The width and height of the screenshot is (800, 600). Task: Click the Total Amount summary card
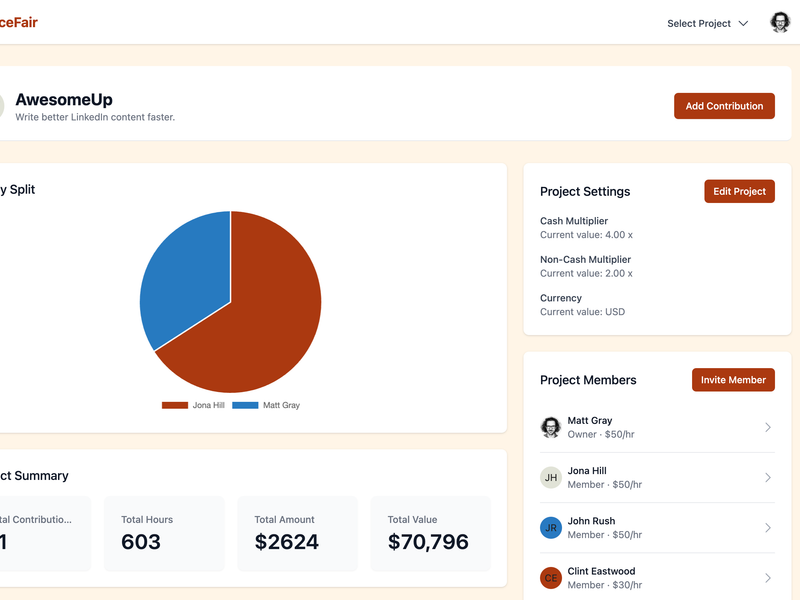[297, 534]
